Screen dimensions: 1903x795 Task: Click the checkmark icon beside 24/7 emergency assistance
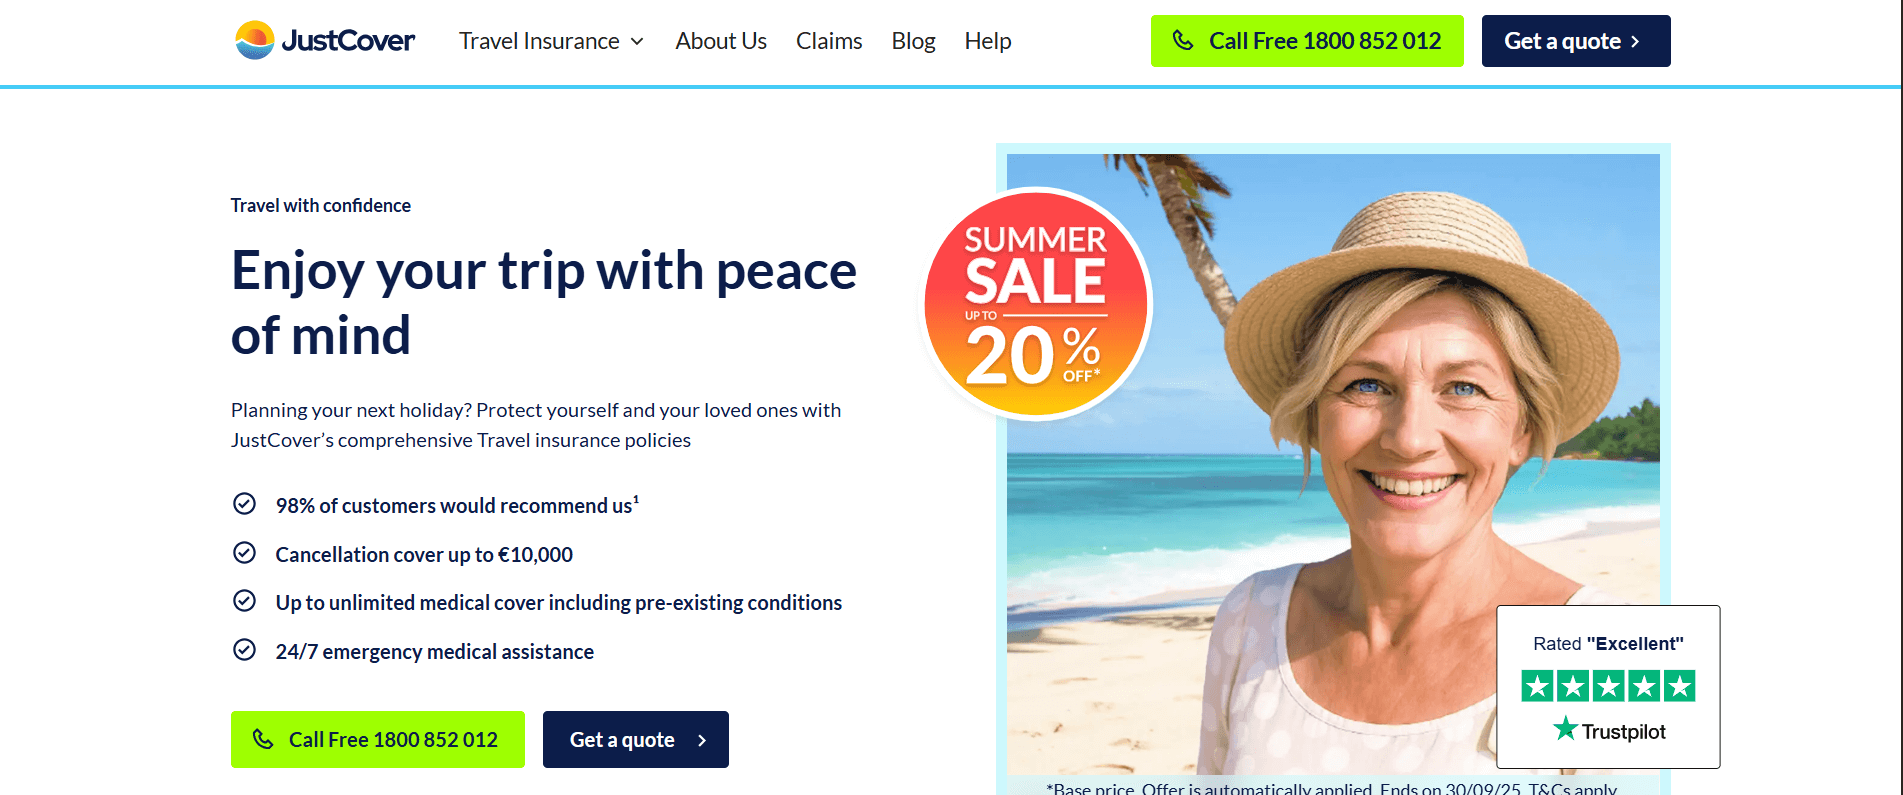pos(244,649)
